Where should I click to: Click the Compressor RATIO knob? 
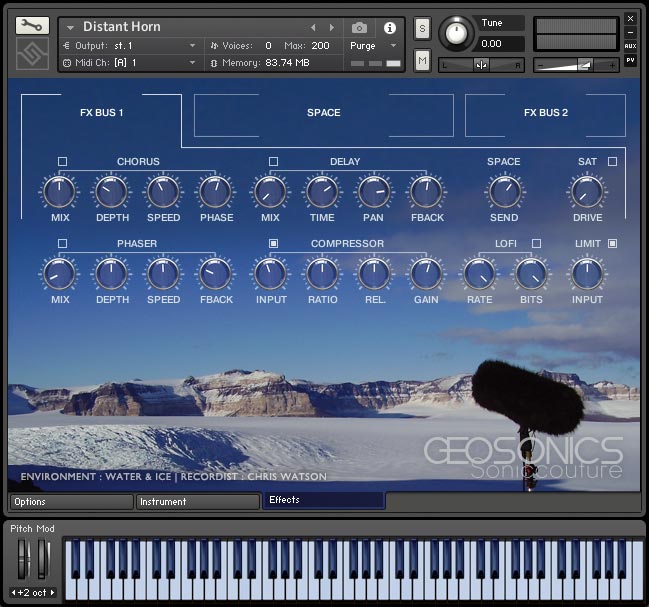tap(322, 273)
